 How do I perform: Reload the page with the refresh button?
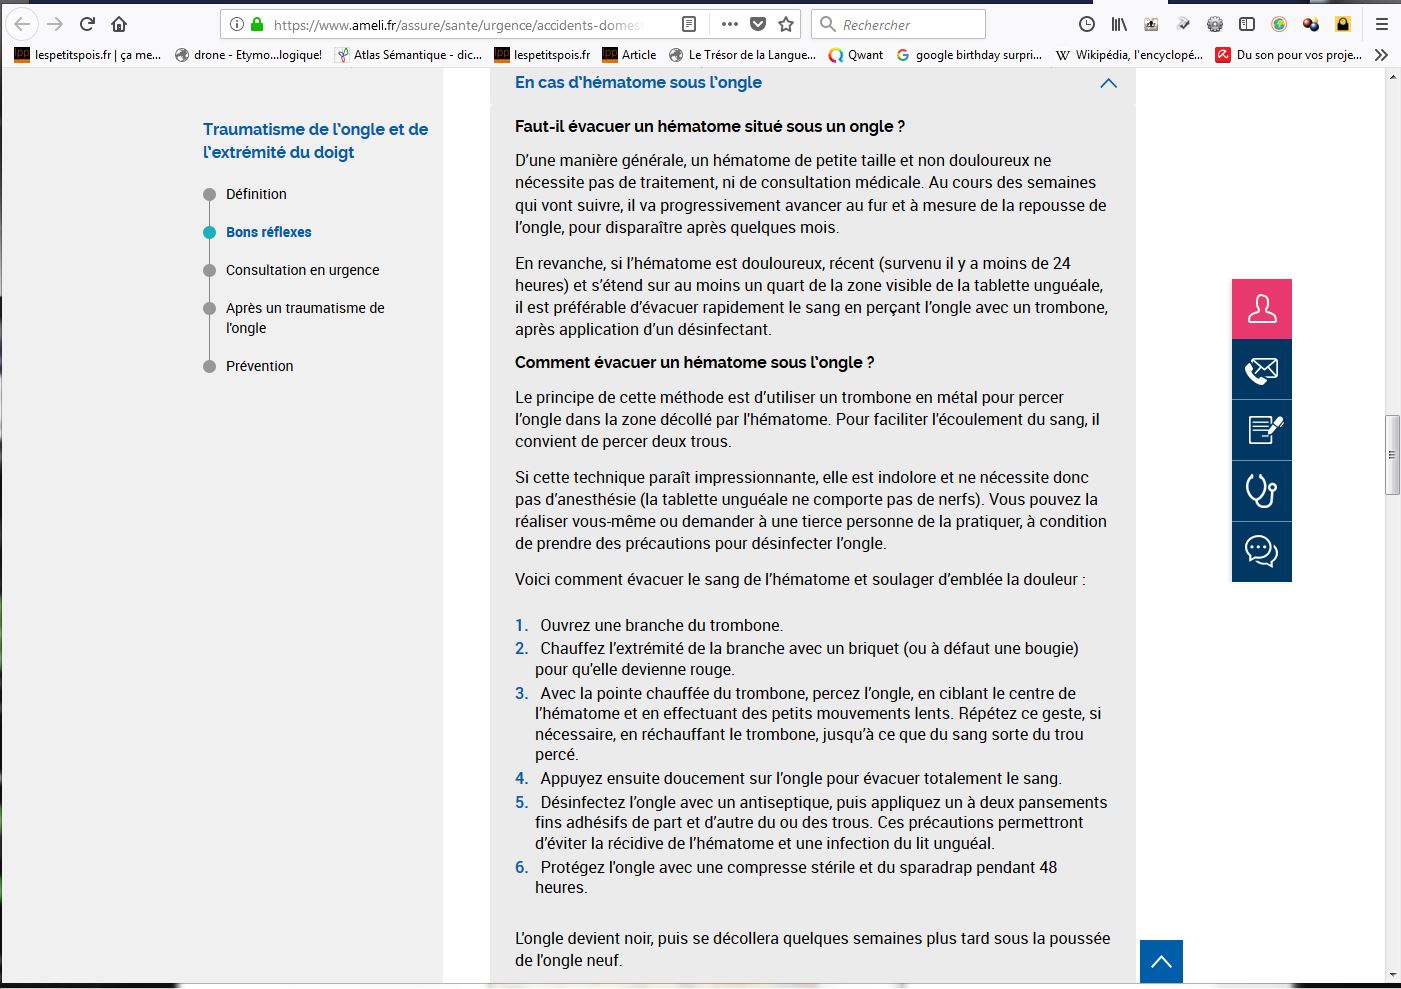(87, 24)
